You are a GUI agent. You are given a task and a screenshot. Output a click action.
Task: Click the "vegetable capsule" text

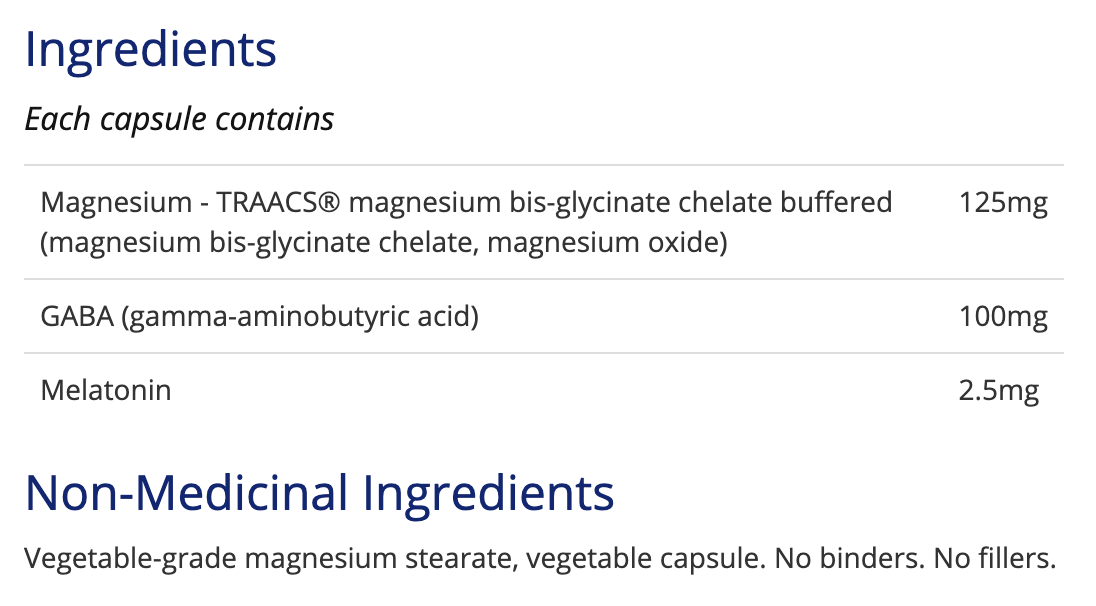tap(626, 559)
